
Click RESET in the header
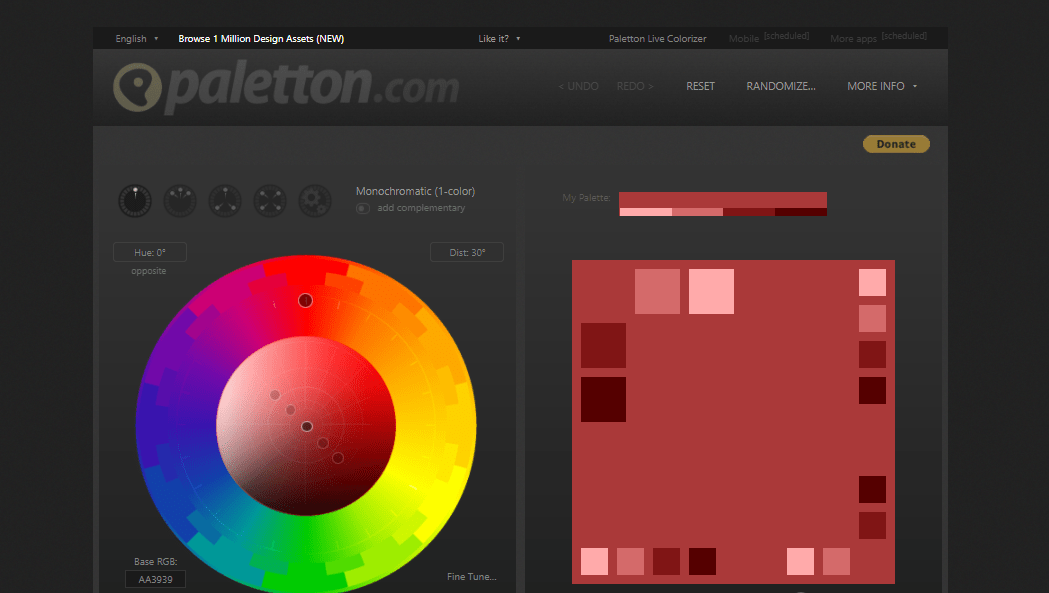[700, 86]
